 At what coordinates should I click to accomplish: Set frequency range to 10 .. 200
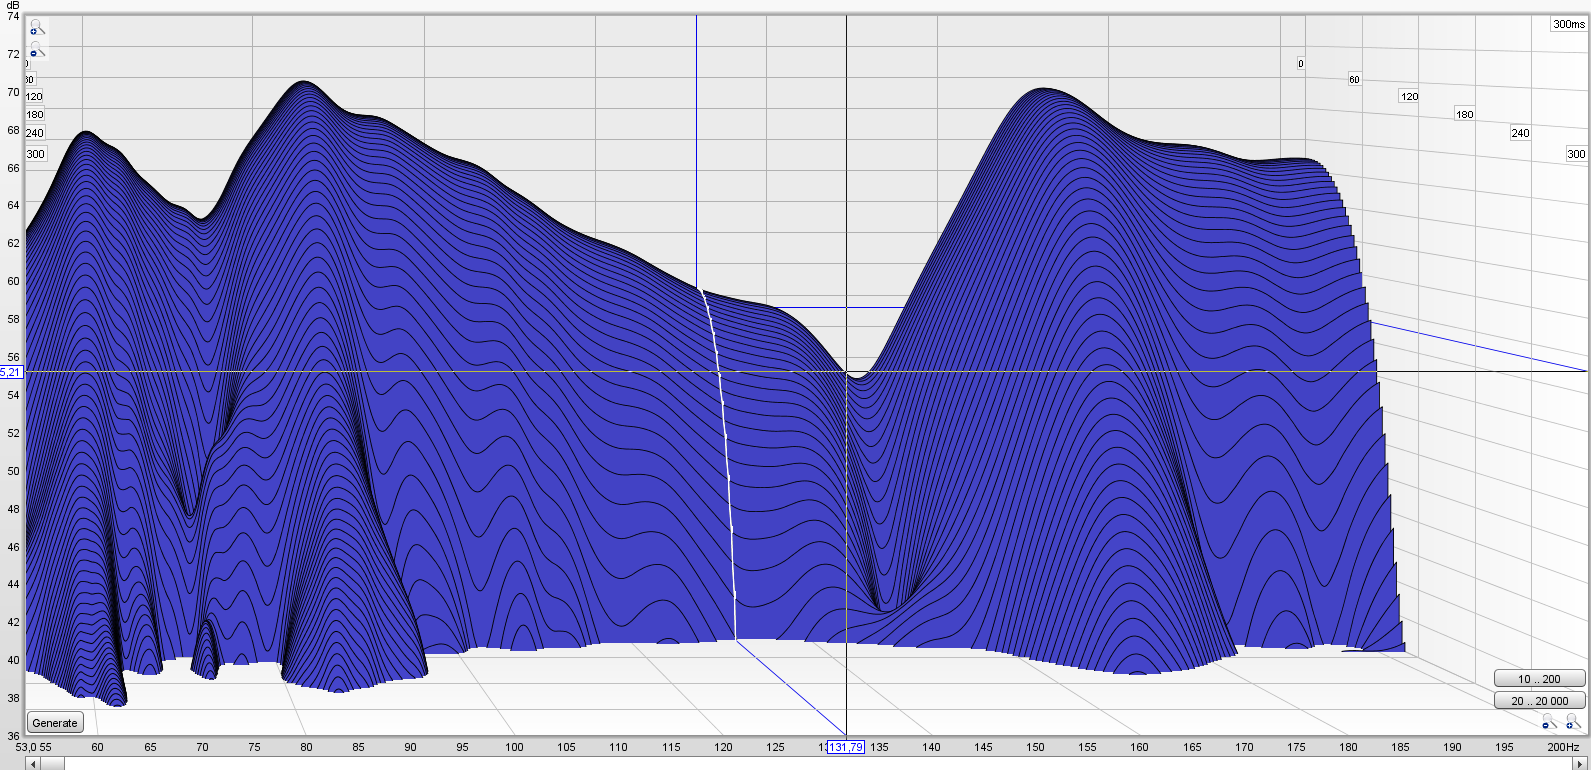(1539, 679)
